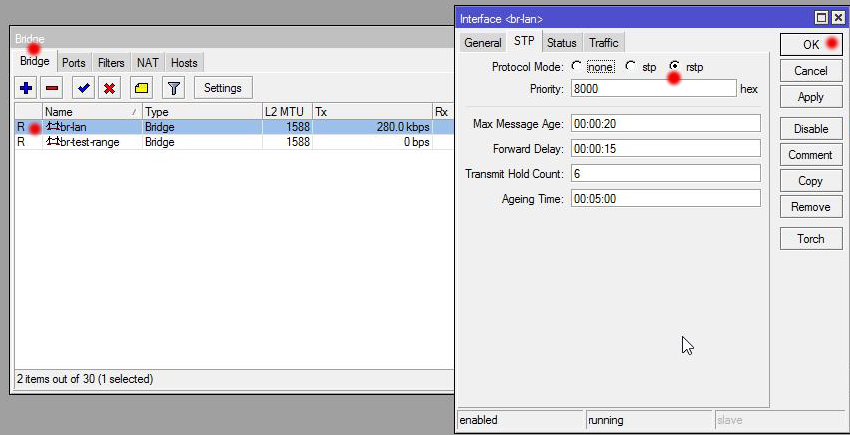Image resolution: width=850 pixels, height=435 pixels.
Task: Open bridge Settings button
Action: point(223,88)
